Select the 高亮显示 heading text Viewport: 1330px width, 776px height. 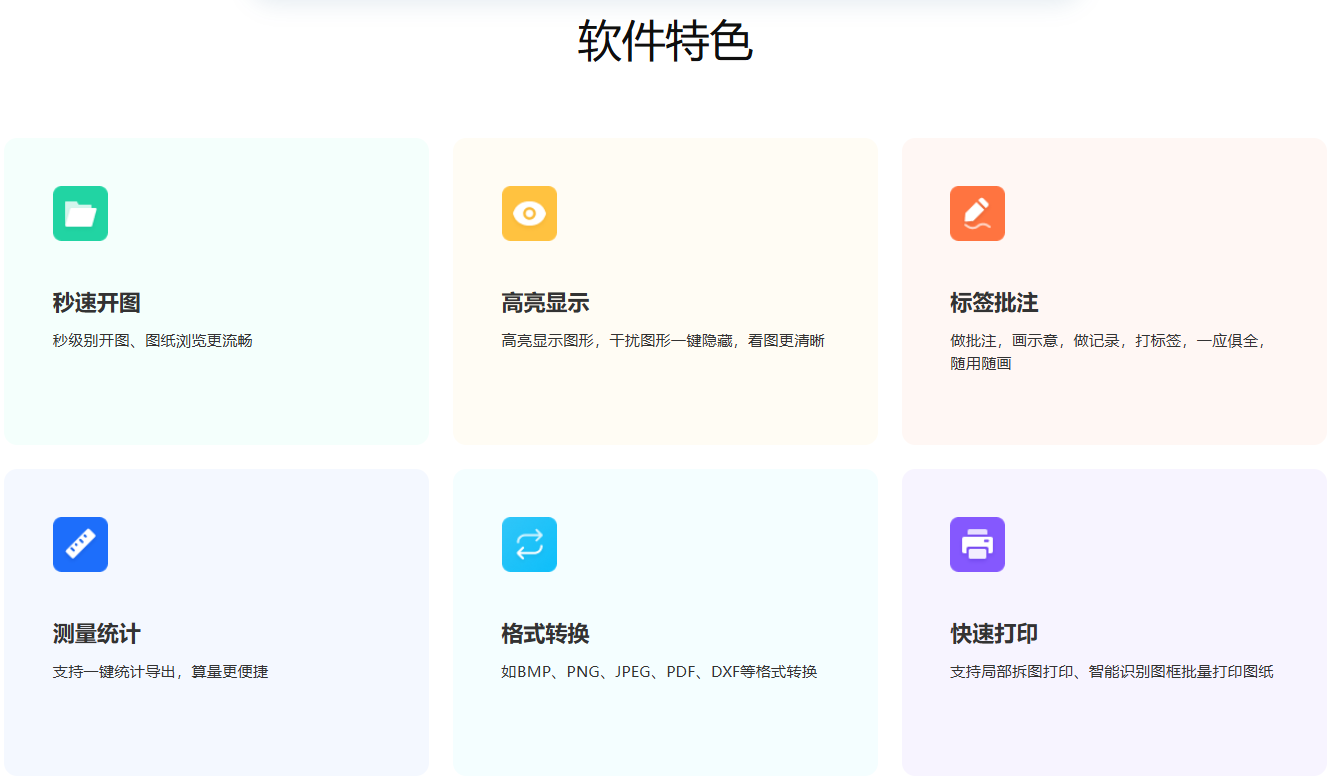545,303
